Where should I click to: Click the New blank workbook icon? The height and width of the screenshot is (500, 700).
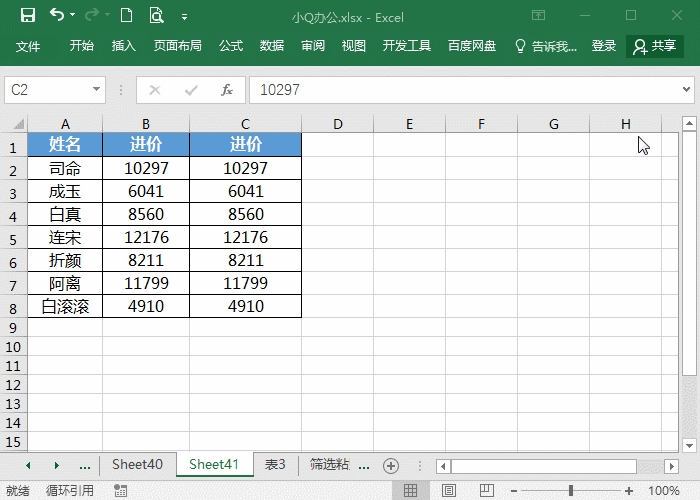point(126,16)
